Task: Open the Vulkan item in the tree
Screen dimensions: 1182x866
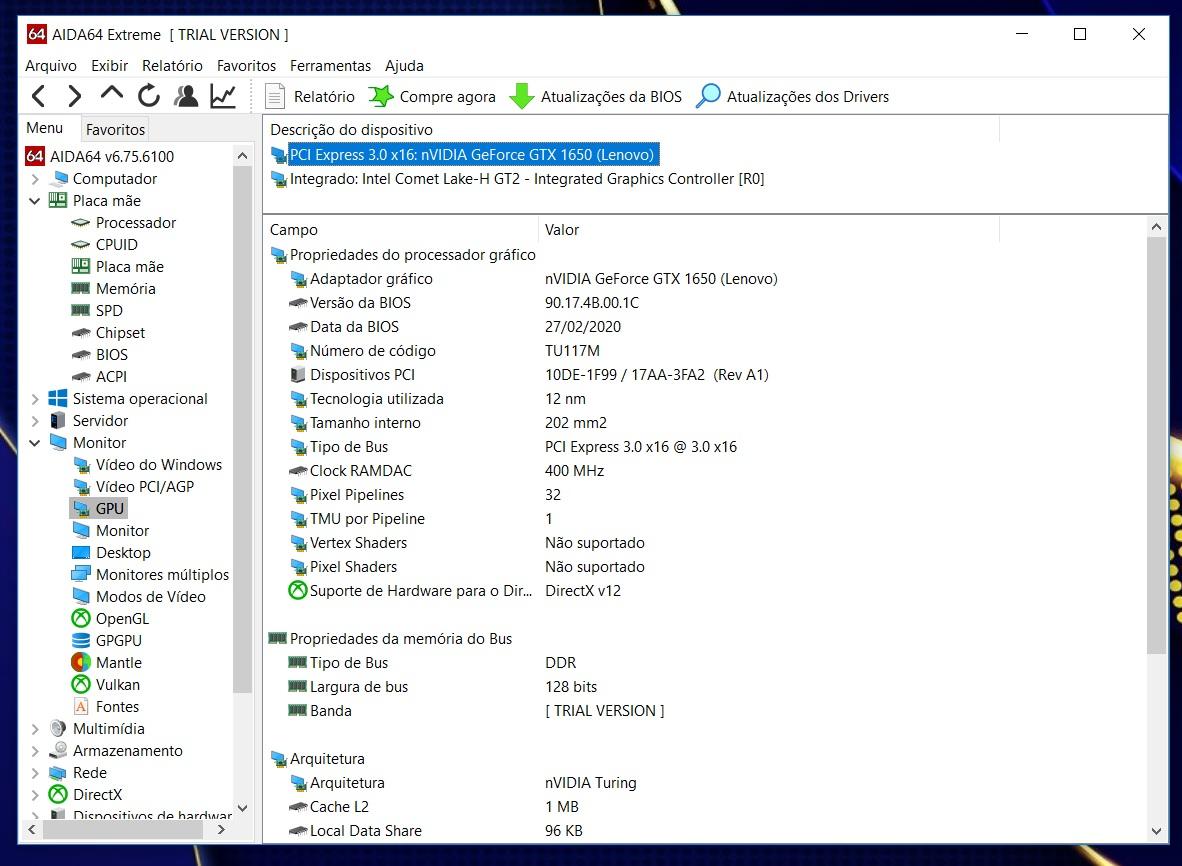Action: [x=118, y=684]
